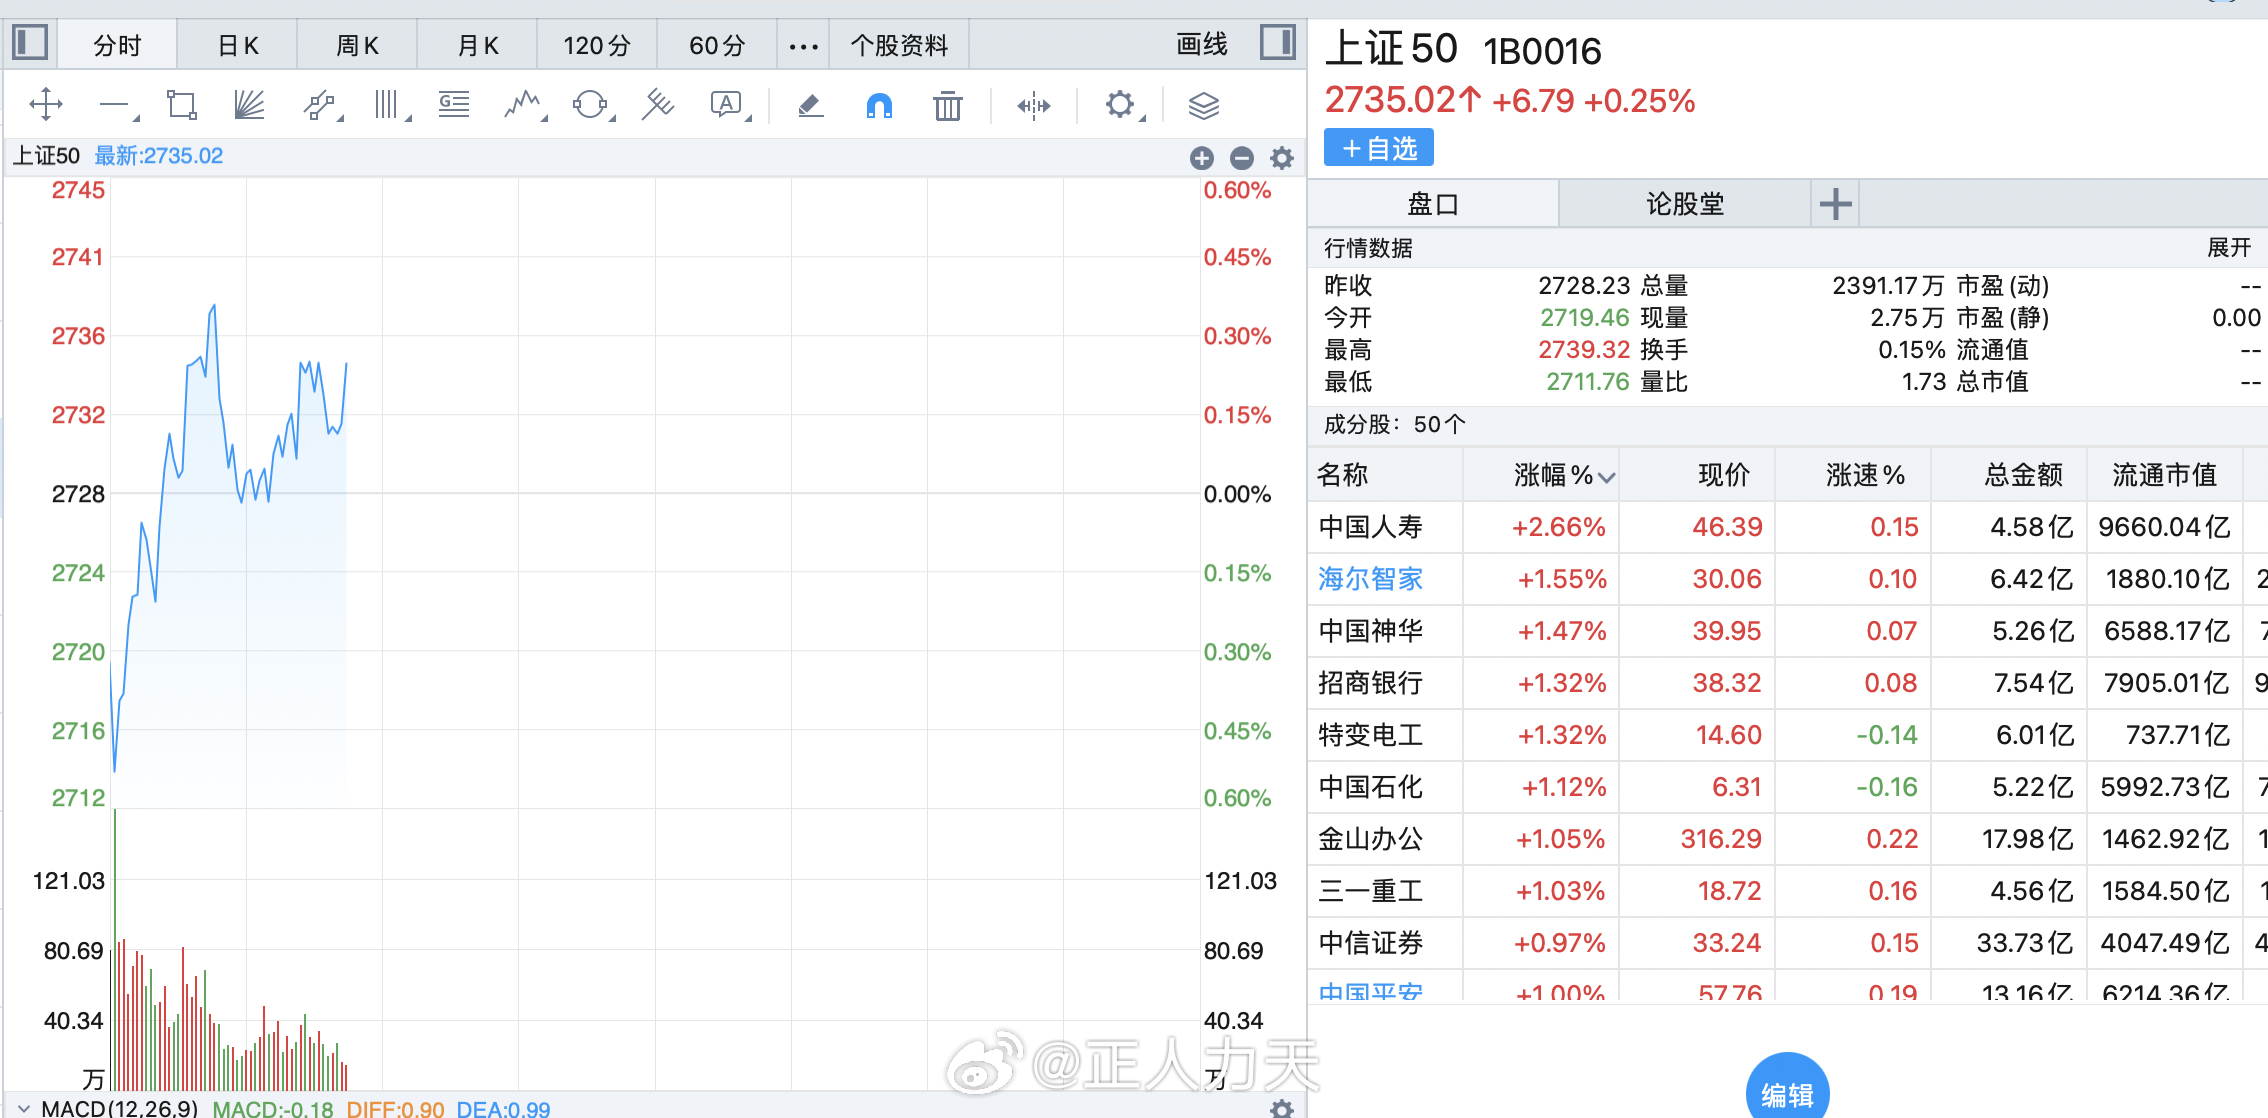Screen dimensions: 2268x1118
Task: Toggle the magnet snap tool
Action: 879,104
